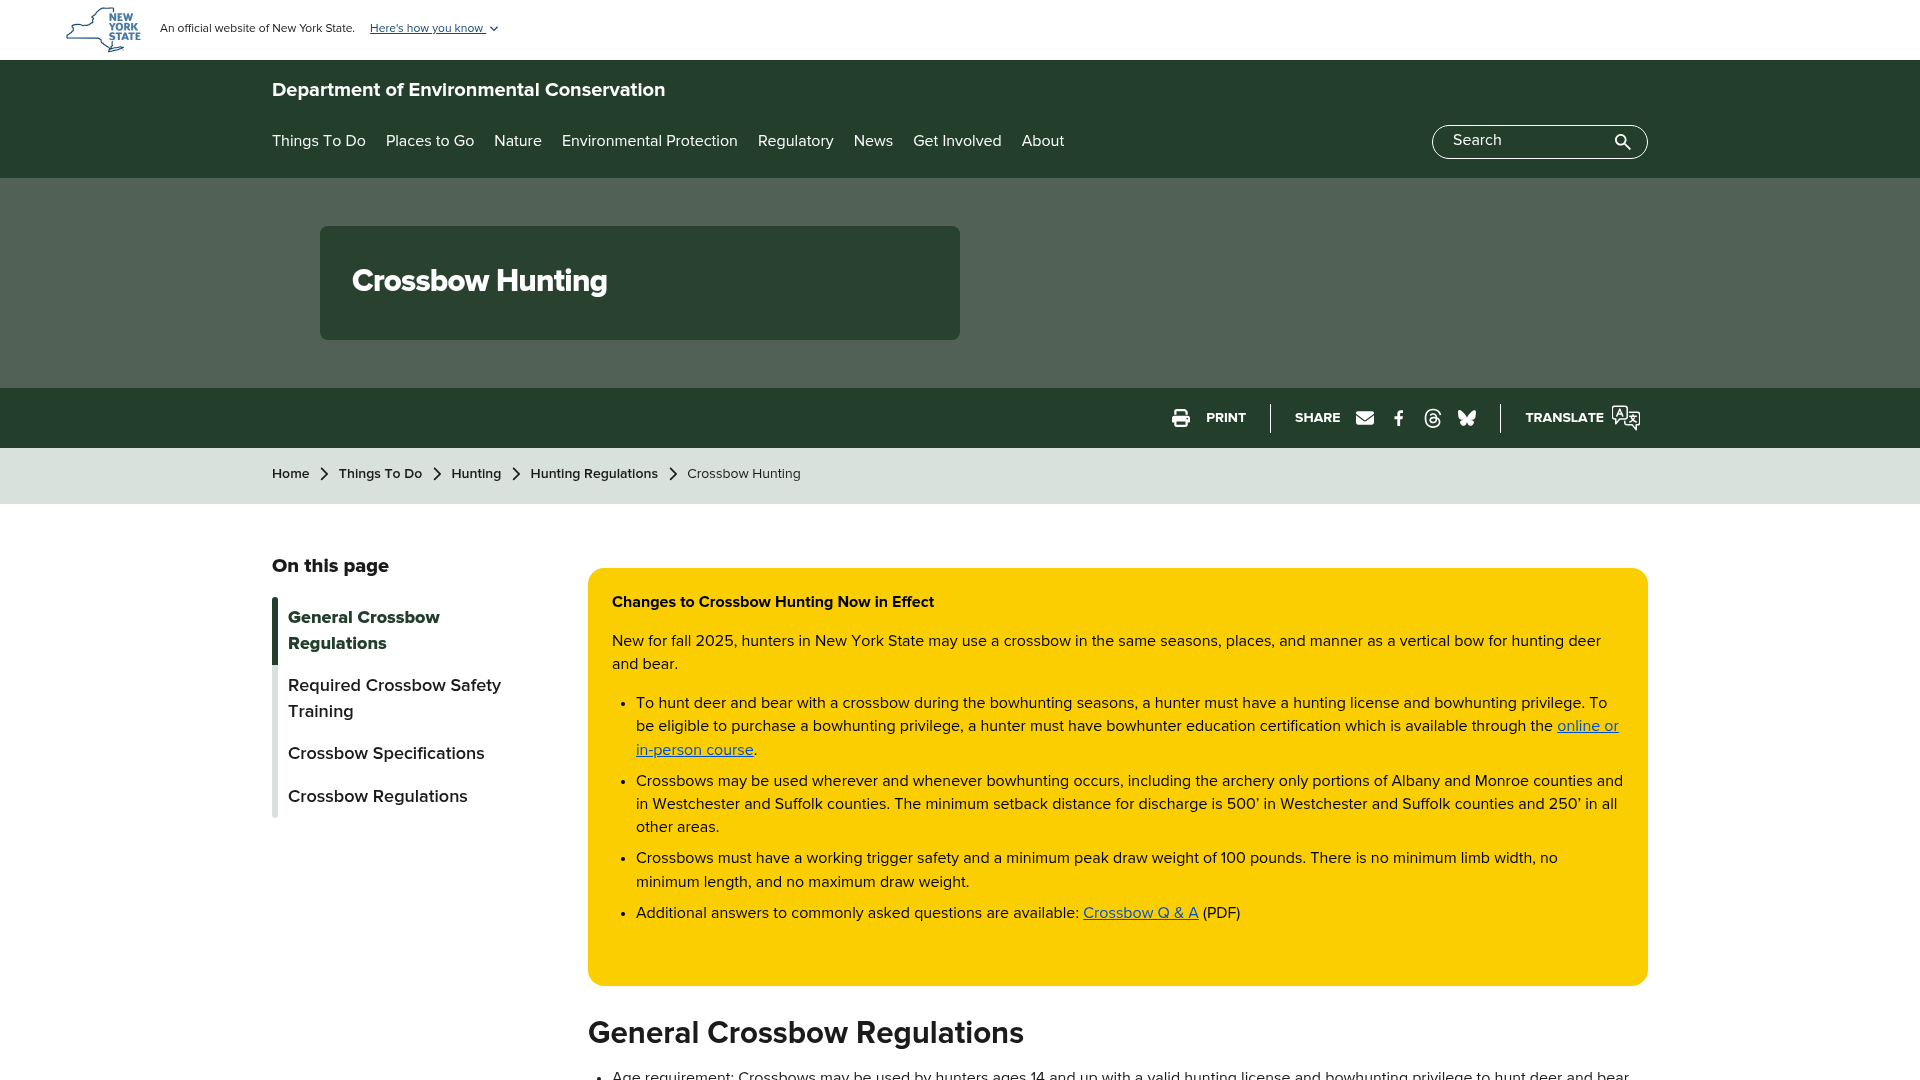The width and height of the screenshot is (1920, 1080).
Task: Expand "Here's how you know" dropdown
Action: (x=434, y=29)
